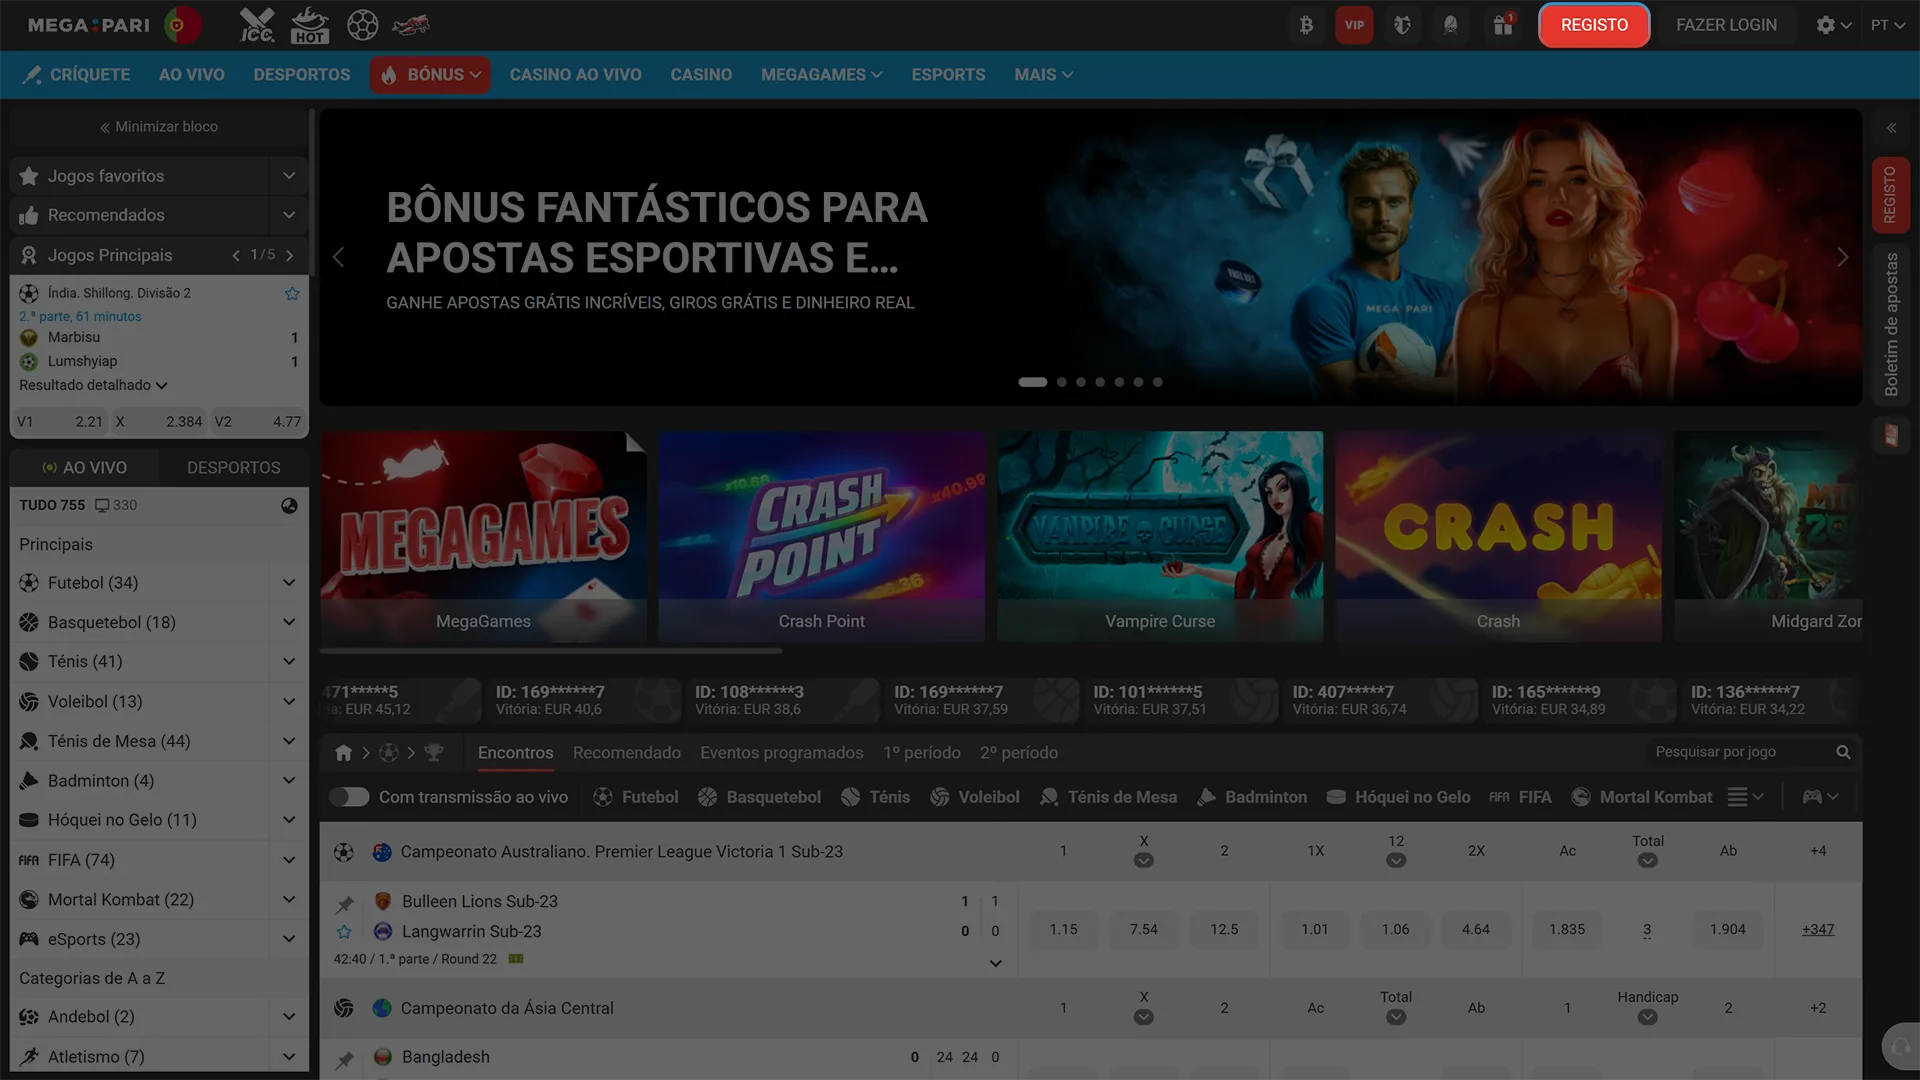1920x1080 pixels.
Task: Open Resultado detalhado dropdown
Action: (x=93, y=385)
